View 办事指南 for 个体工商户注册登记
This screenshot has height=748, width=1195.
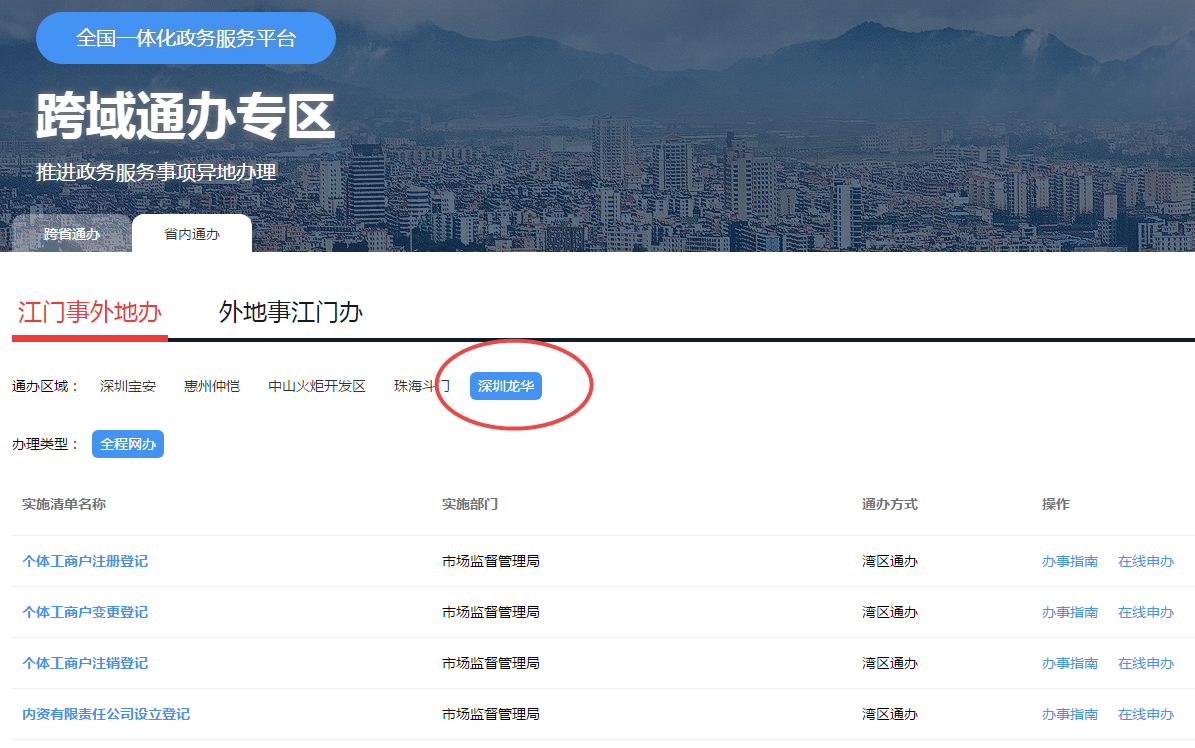pyautogui.click(x=1070, y=561)
